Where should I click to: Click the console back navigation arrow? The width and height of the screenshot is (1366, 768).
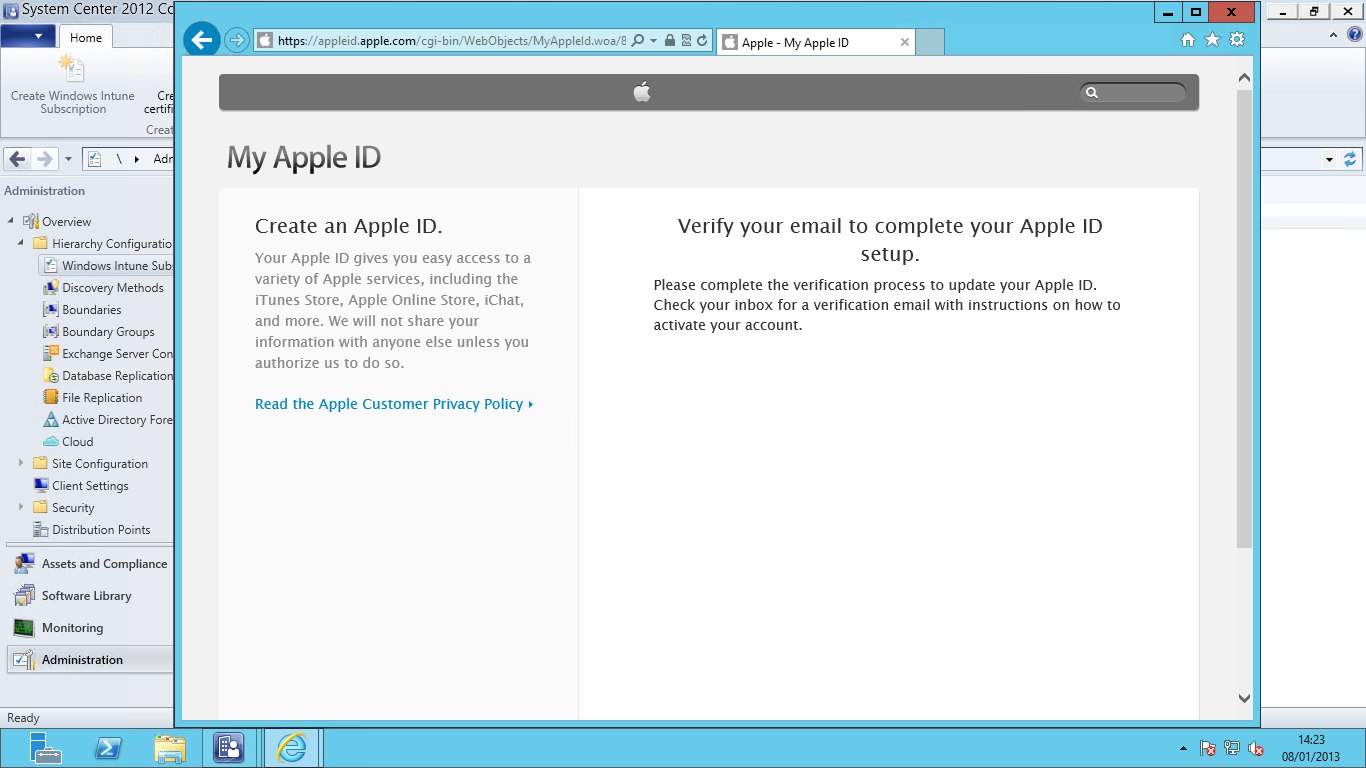[x=17, y=159]
